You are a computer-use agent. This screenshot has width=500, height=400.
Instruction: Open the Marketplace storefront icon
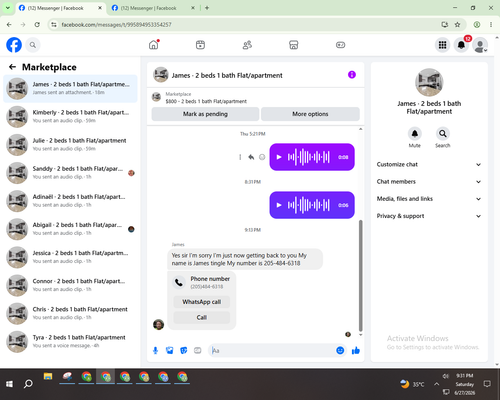pyautogui.click(x=294, y=45)
